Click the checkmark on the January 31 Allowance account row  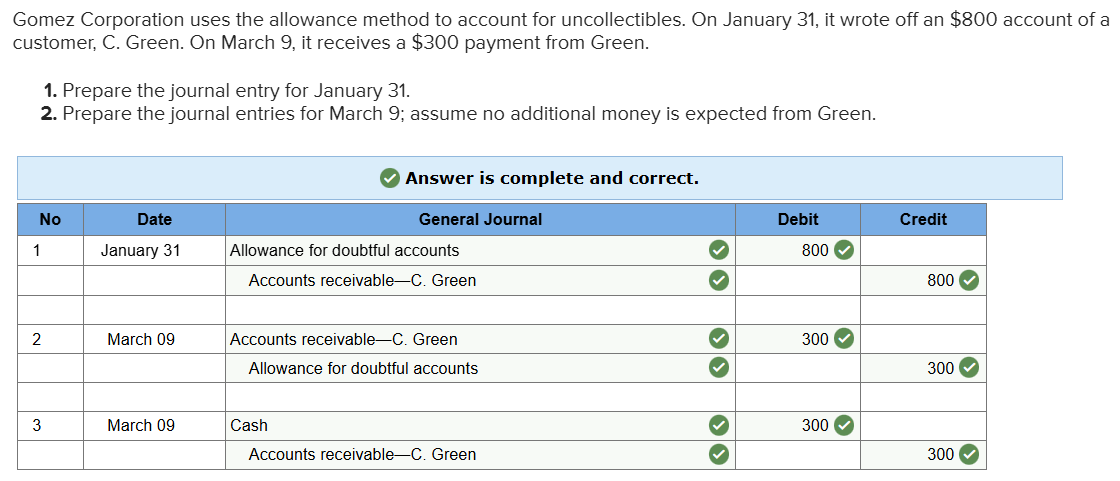click(x=717, y=250)
